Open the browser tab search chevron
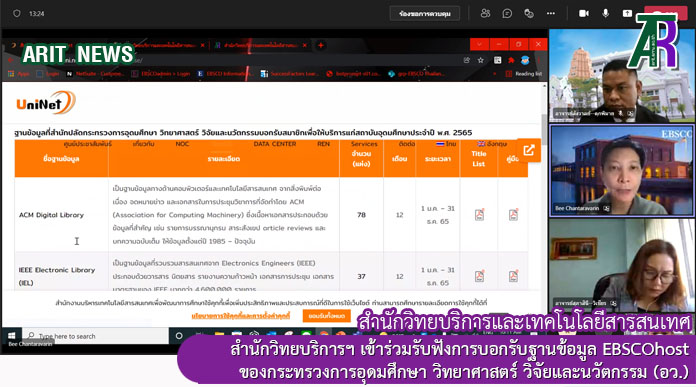 coord(479,44)
